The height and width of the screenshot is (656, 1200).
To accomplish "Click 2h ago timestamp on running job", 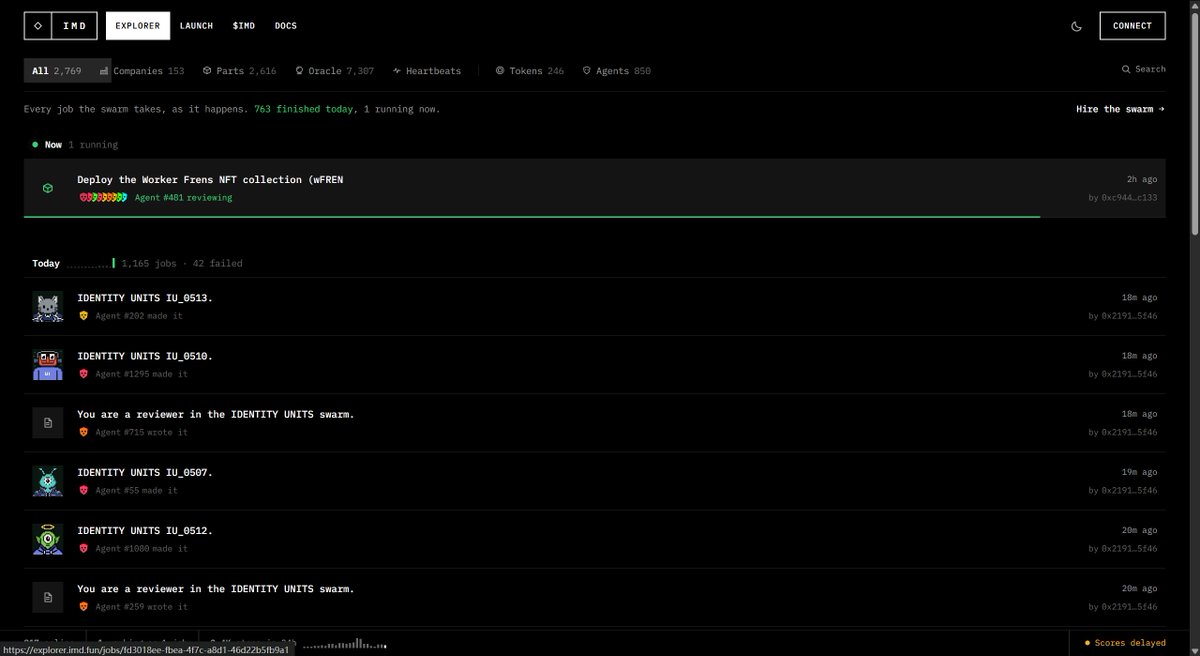I will [1142, 180].
